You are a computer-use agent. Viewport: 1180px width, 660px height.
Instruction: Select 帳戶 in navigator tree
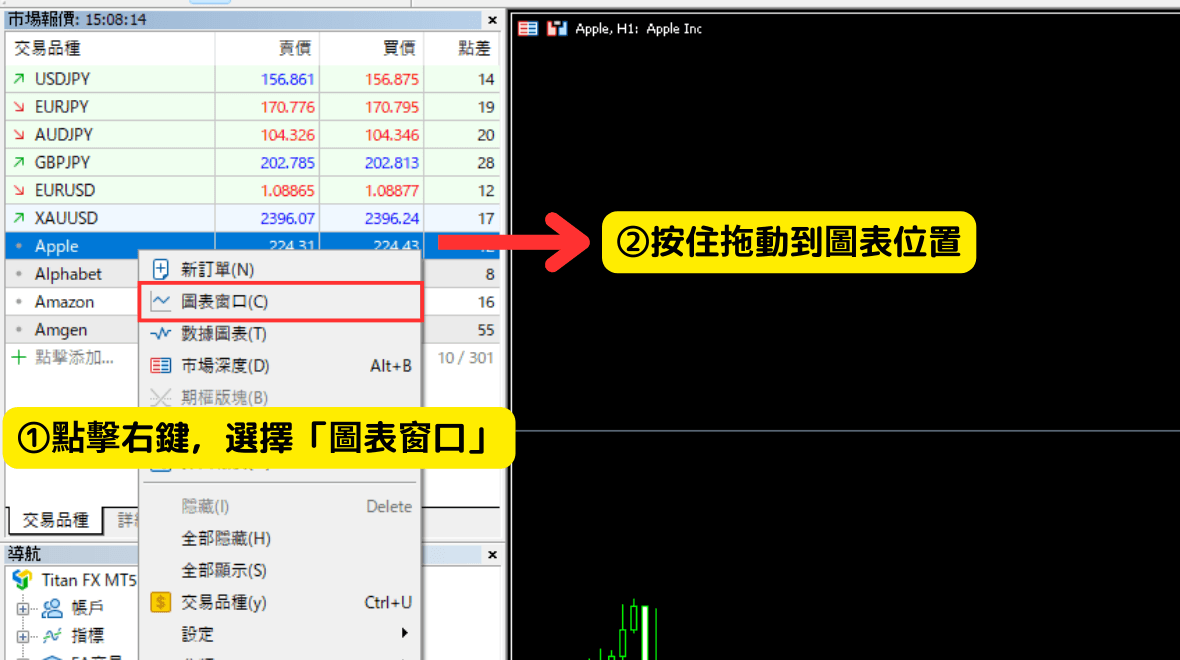[x=87, y=608]
